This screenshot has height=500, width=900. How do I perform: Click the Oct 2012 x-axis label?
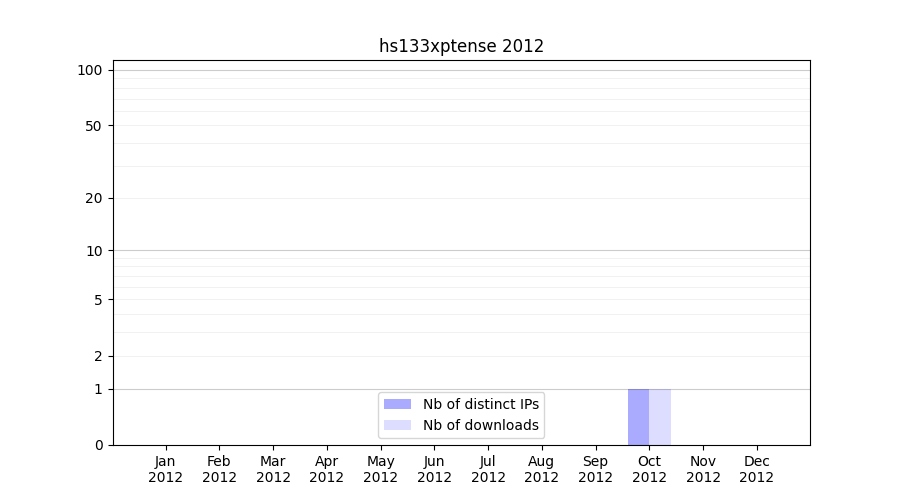click(649, 469)
